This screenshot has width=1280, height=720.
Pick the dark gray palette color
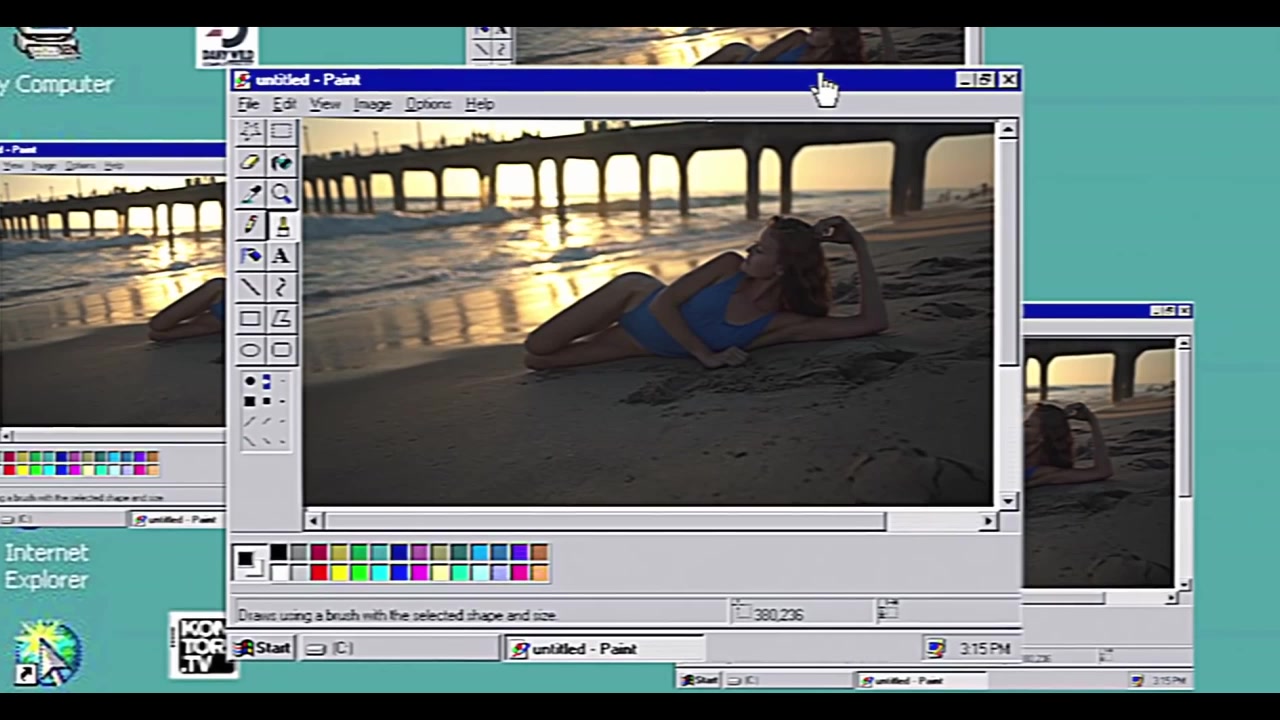(299, 552)
